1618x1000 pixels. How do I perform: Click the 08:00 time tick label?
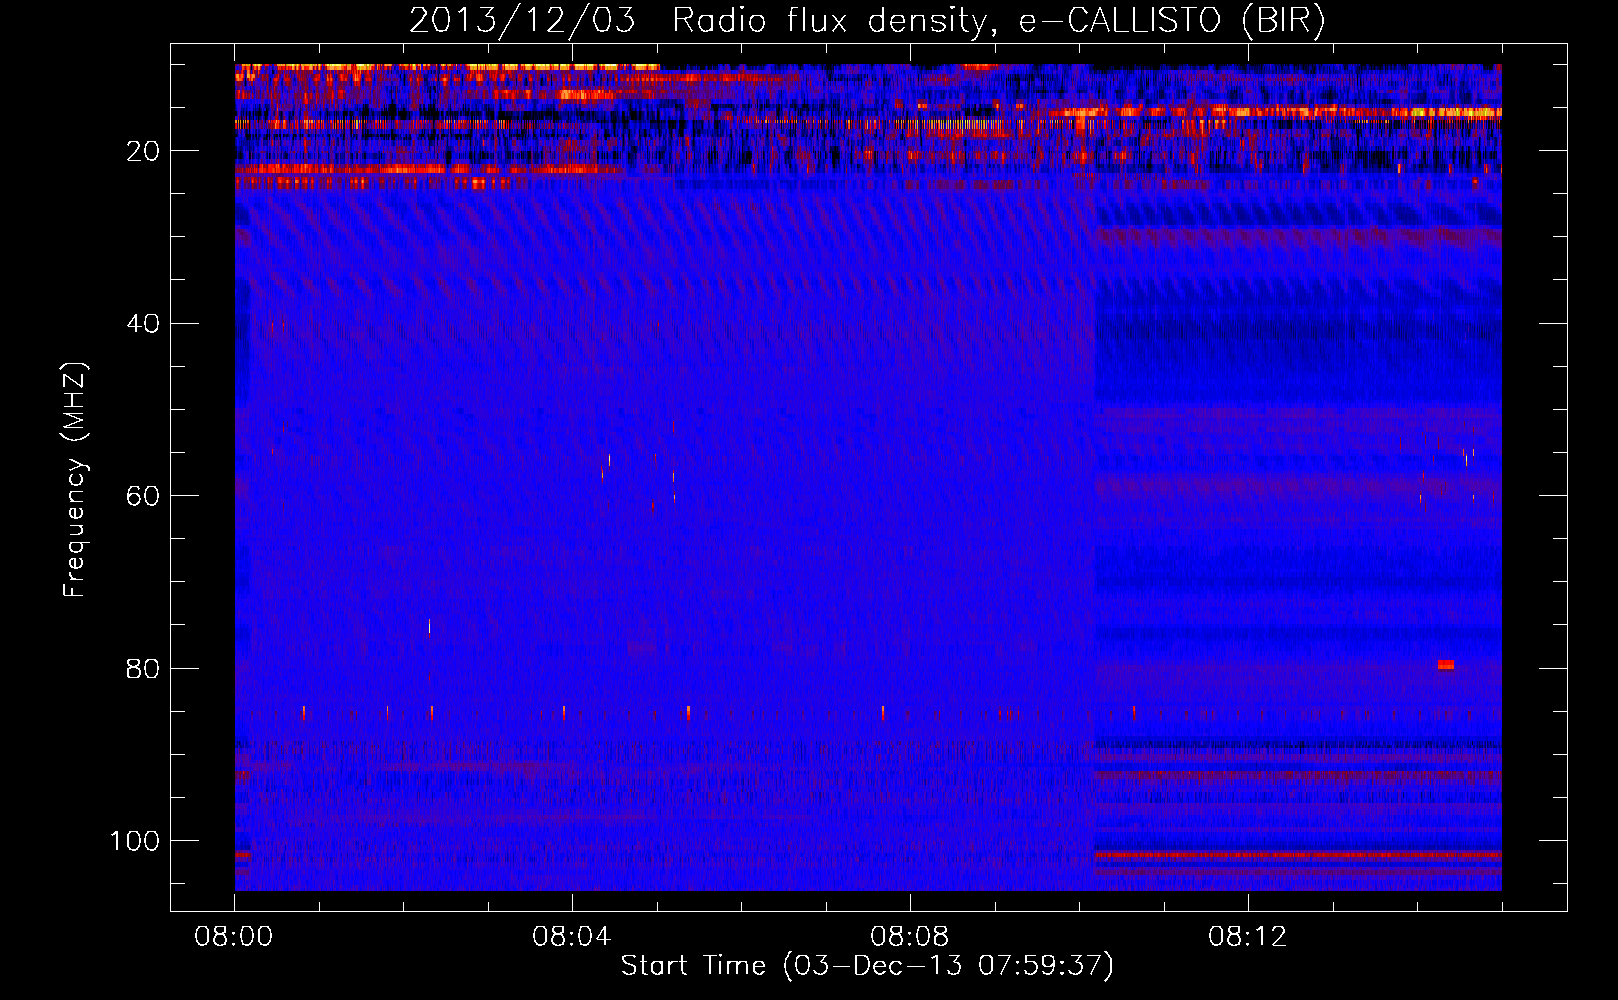click(x=234, y=937)
